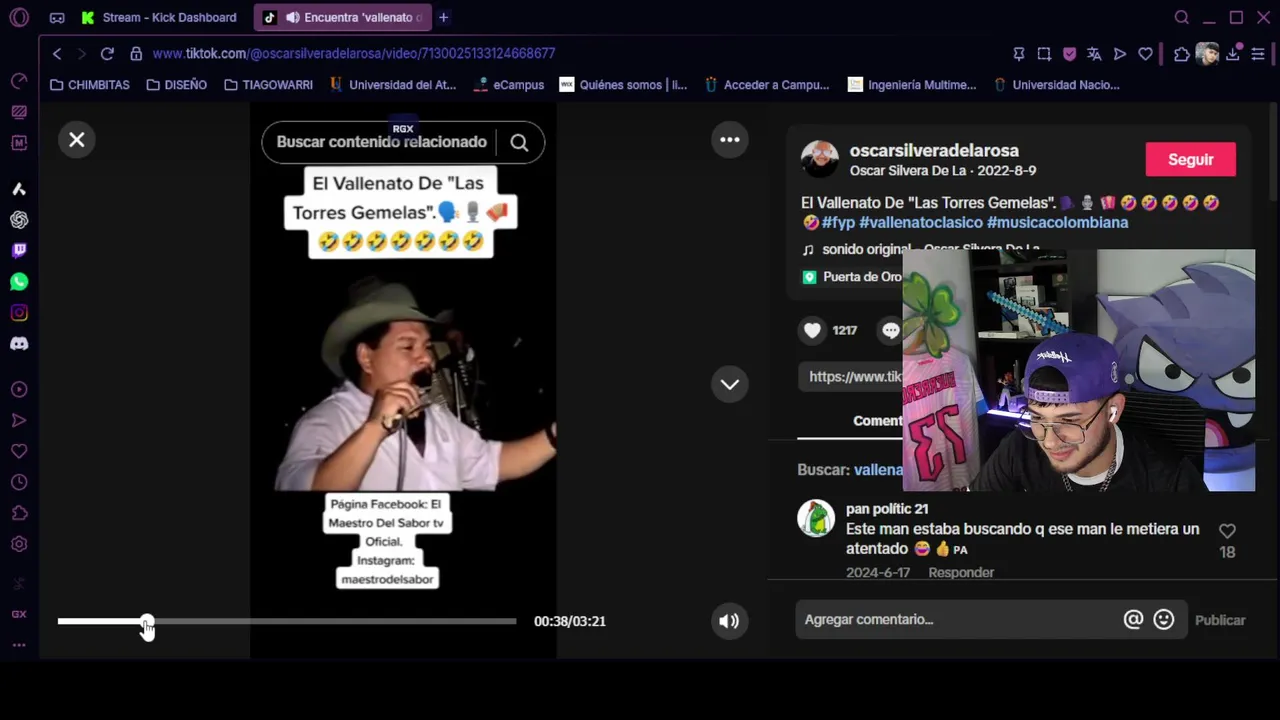
Task: Open Aria AI in the sidebar
Action: tap(19, 189)
